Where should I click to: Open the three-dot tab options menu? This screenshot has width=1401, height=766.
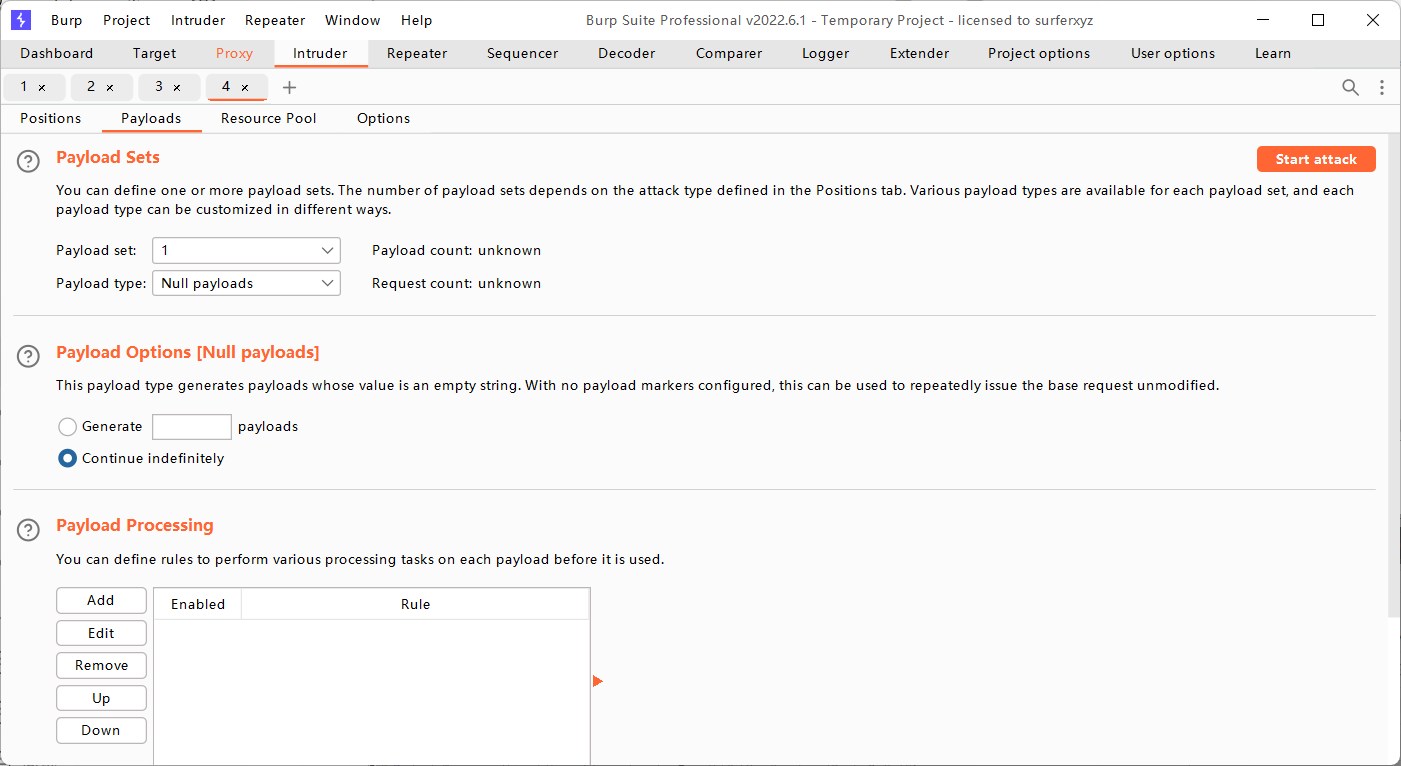pyautogui.click(x=1382, y=88)
